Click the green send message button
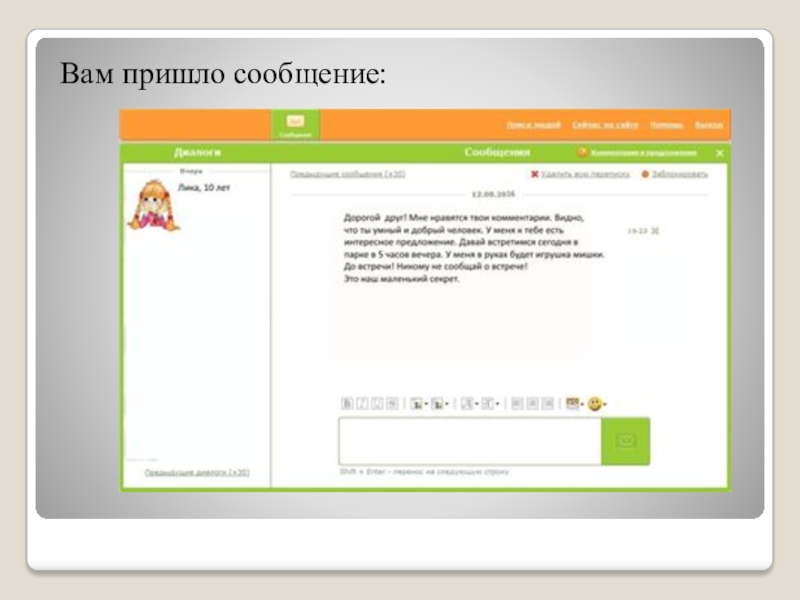This screenshot has height=600, width=800. [x=626, y=441]
